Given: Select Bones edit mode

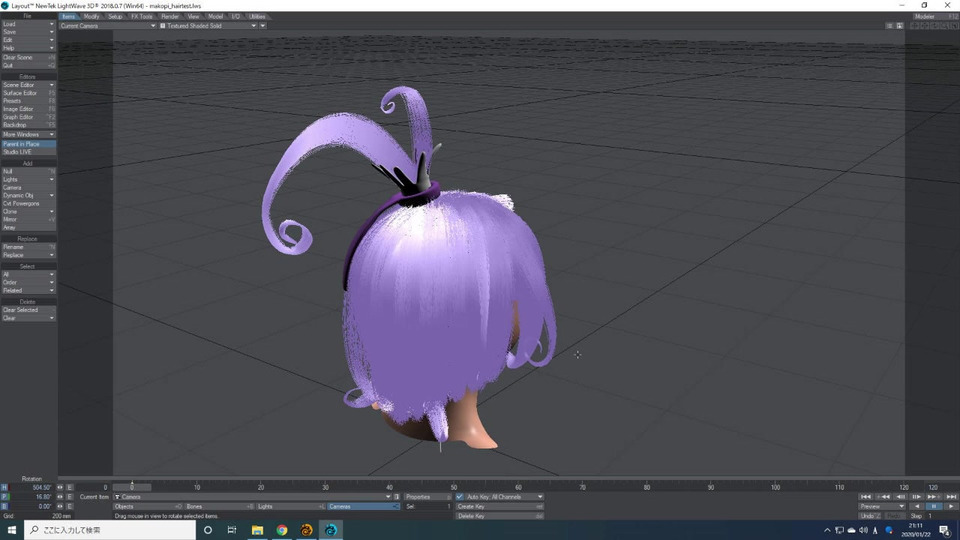Looking at the screenshot, I should click(x=219, y=506).
